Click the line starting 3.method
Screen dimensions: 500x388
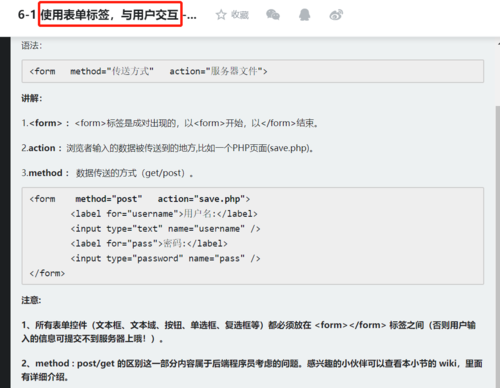(x=107, y=173)
